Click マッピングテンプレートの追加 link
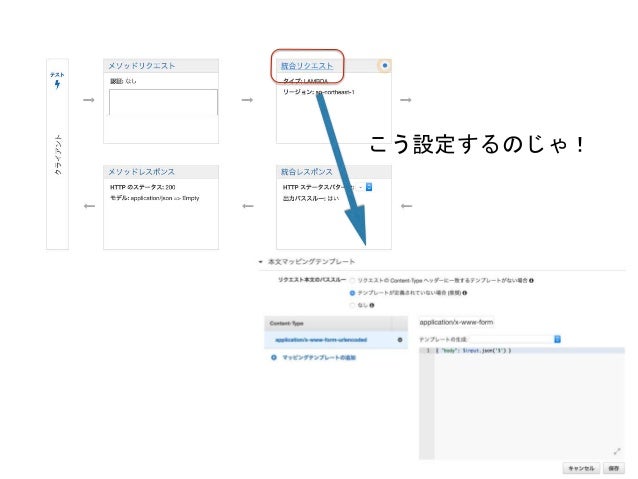 click(319, 357)
